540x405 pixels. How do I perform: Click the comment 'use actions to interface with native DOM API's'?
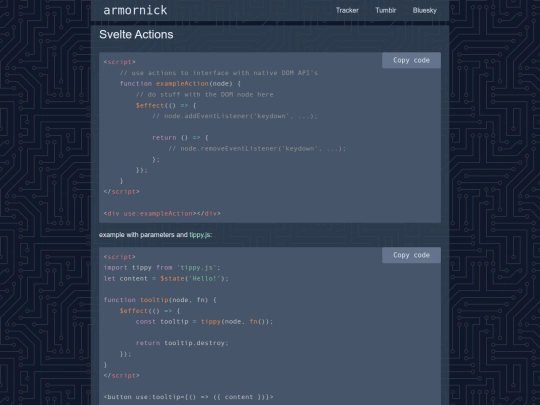coord(218,73)
